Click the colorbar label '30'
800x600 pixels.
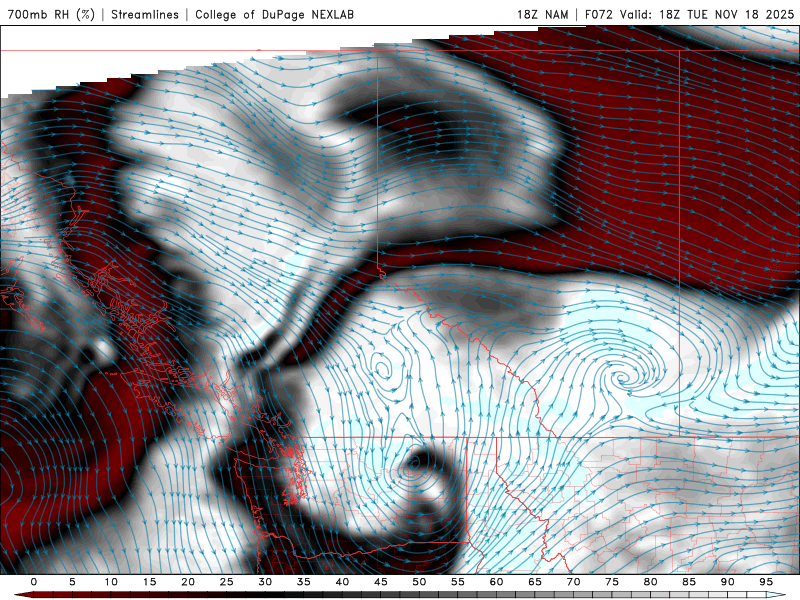pyautogui.click(x=265, y=582)
